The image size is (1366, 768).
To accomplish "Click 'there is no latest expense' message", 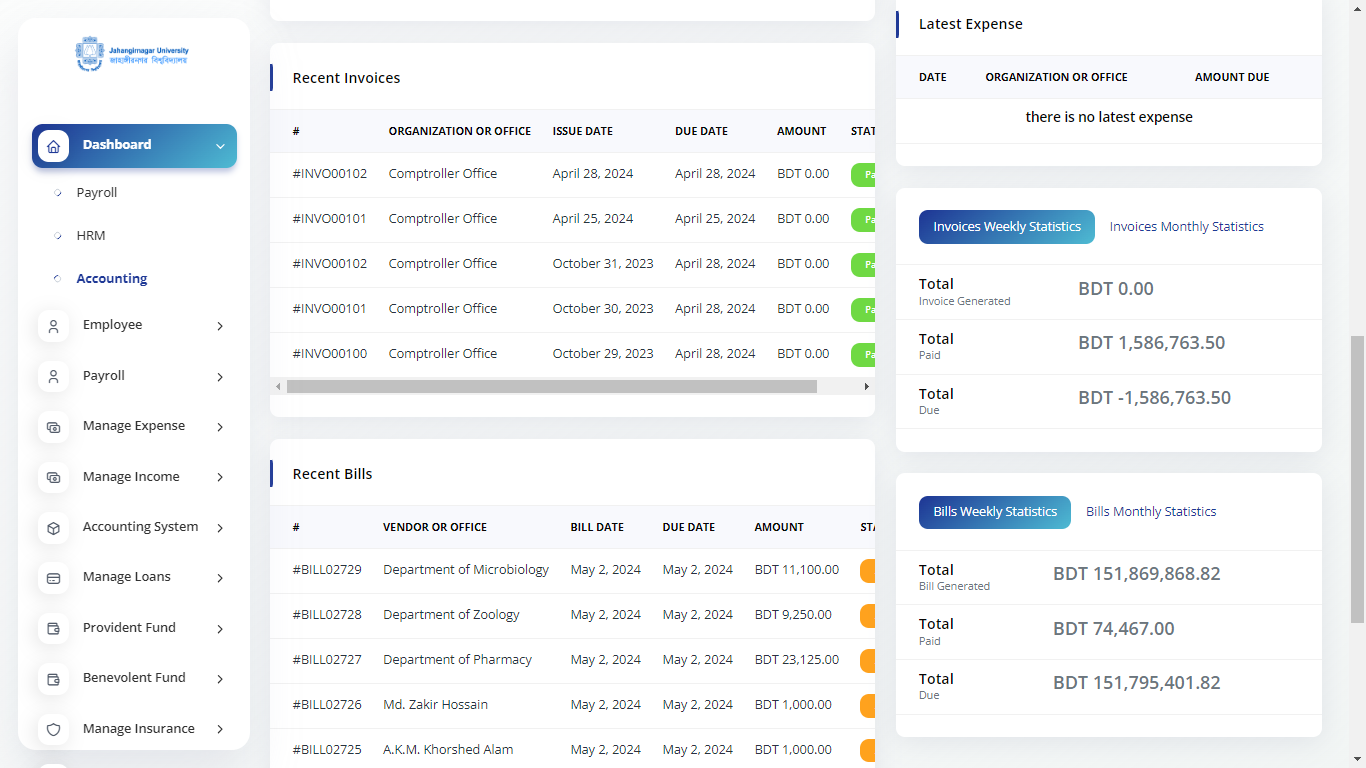I will [x=1109, y=117].
